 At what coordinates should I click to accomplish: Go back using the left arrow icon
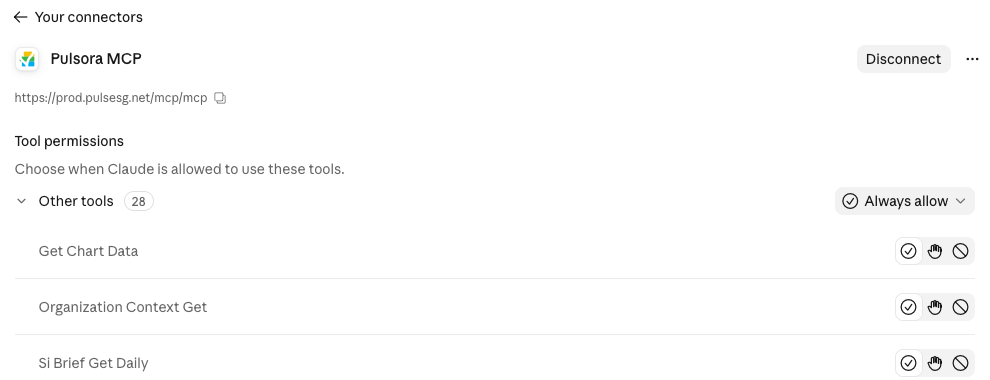point(20,17)
